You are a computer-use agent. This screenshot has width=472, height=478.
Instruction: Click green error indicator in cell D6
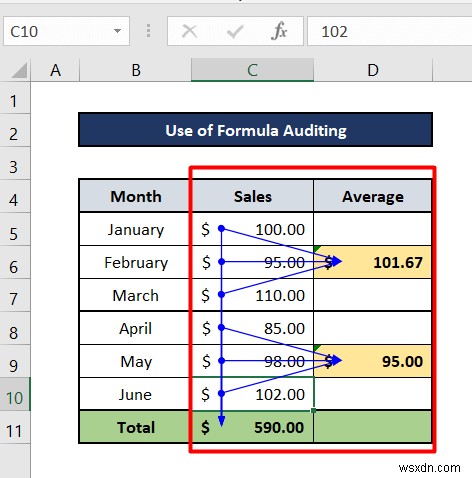[x=317, y=249]
